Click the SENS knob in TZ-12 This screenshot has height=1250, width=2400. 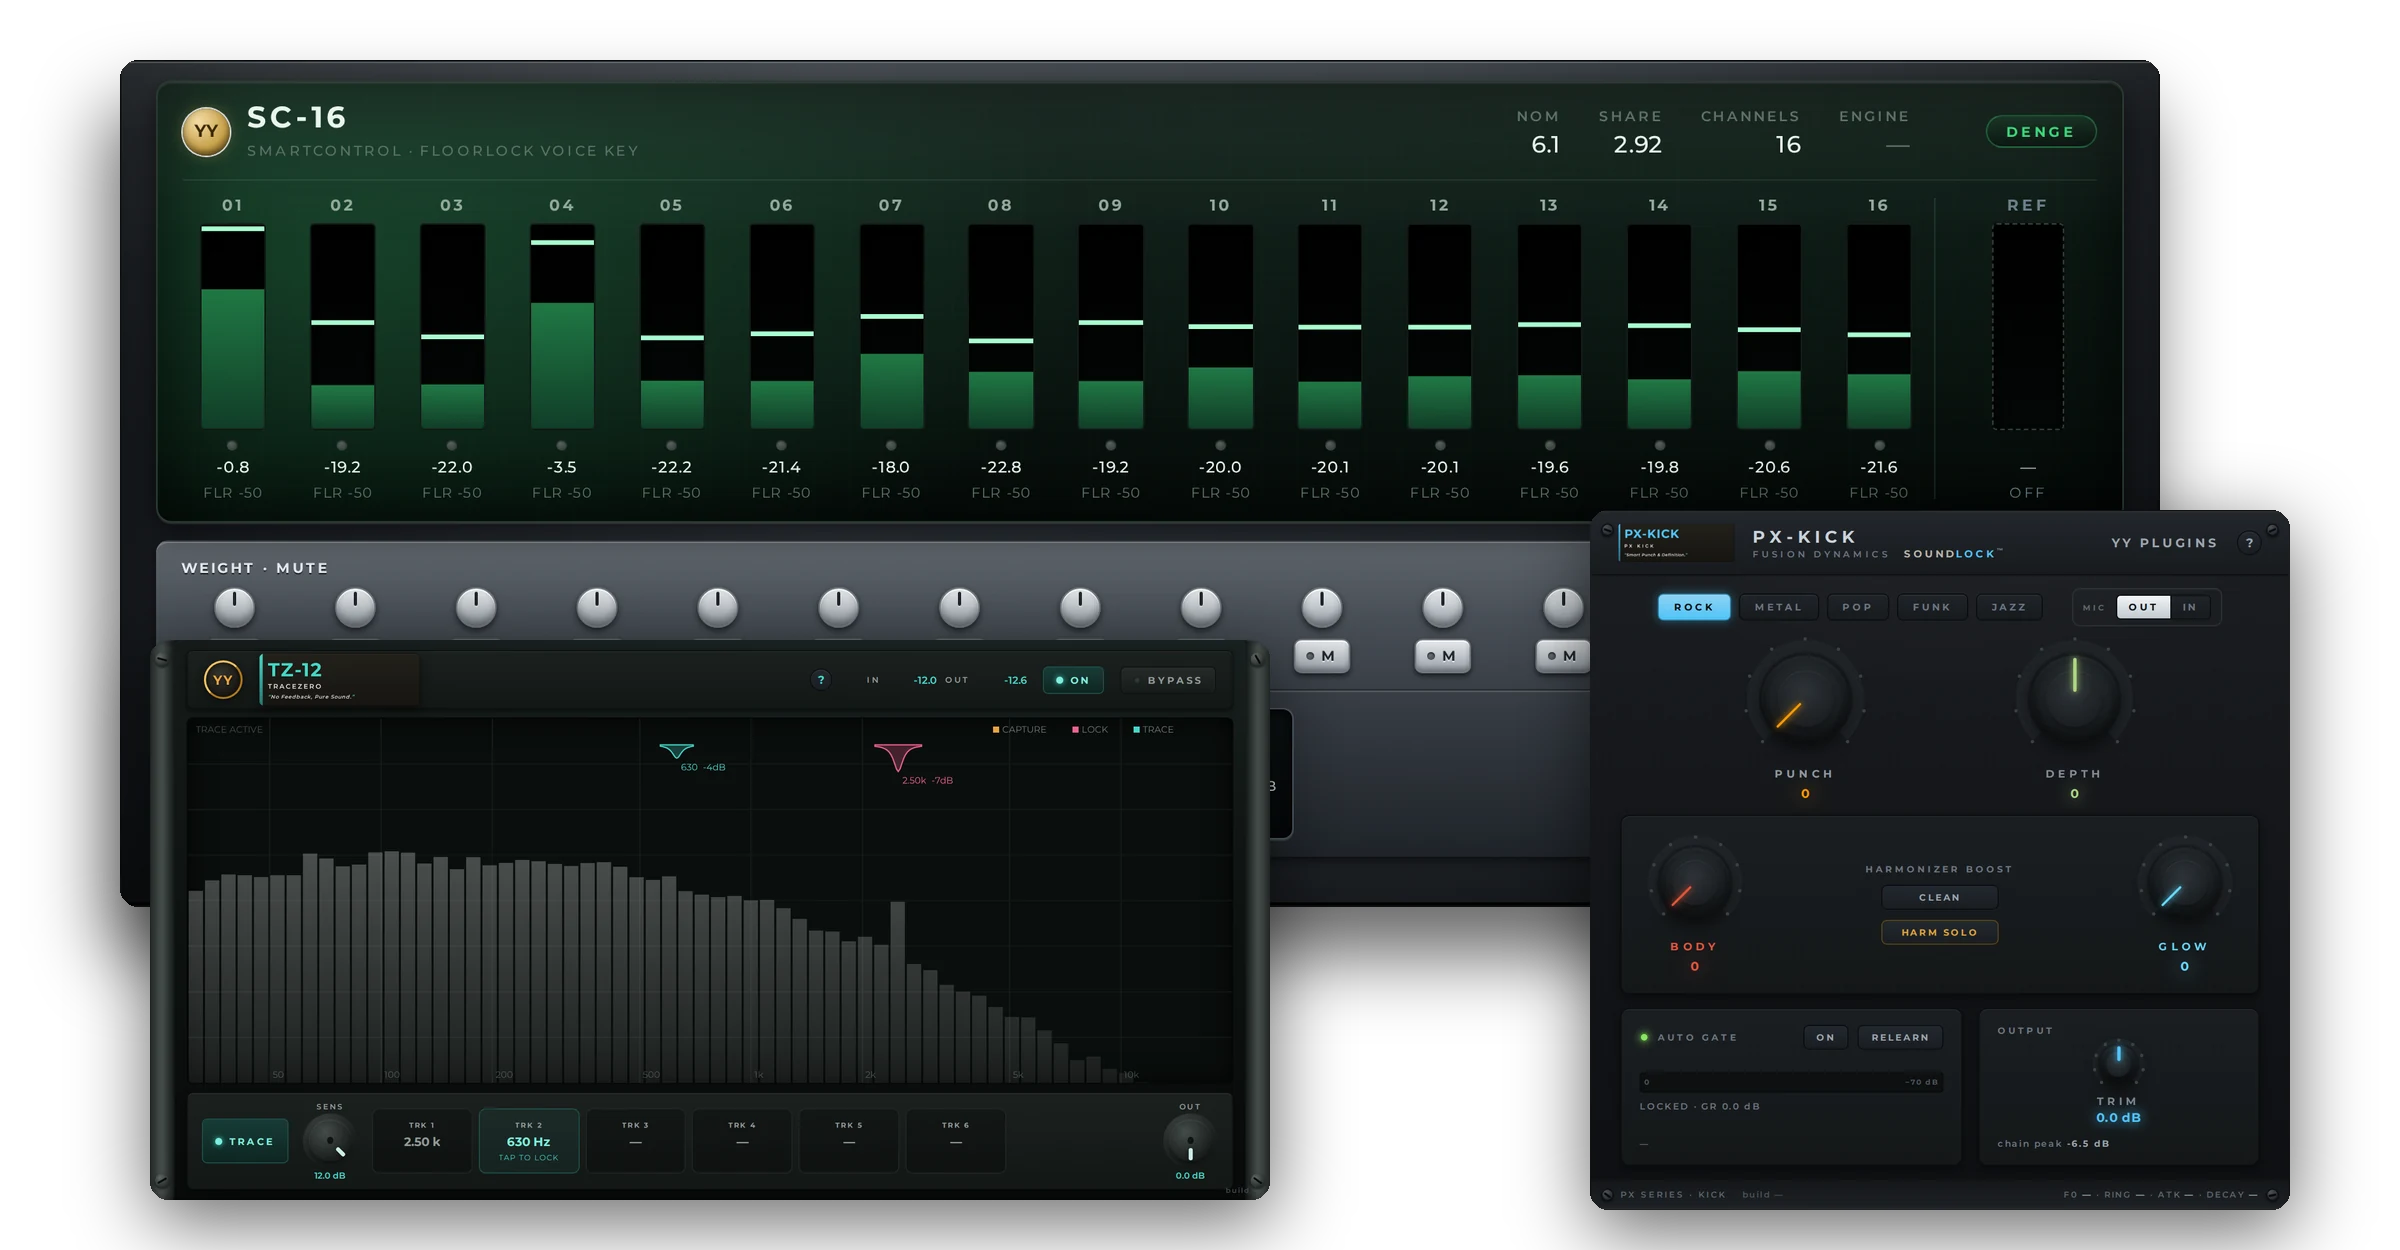tap(328, 1140)
